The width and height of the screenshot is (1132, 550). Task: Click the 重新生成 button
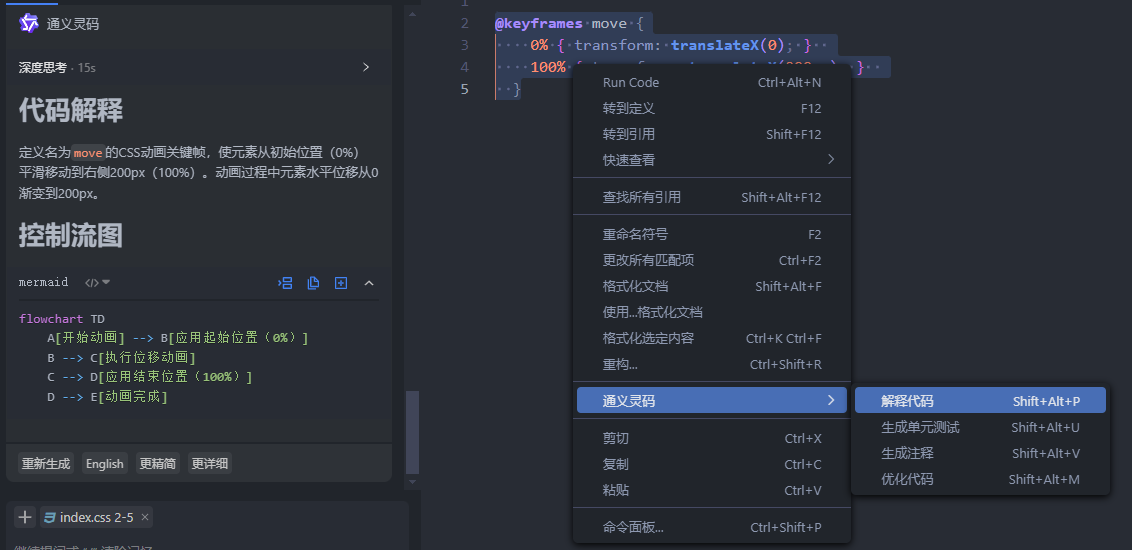(x=46, y=463)
